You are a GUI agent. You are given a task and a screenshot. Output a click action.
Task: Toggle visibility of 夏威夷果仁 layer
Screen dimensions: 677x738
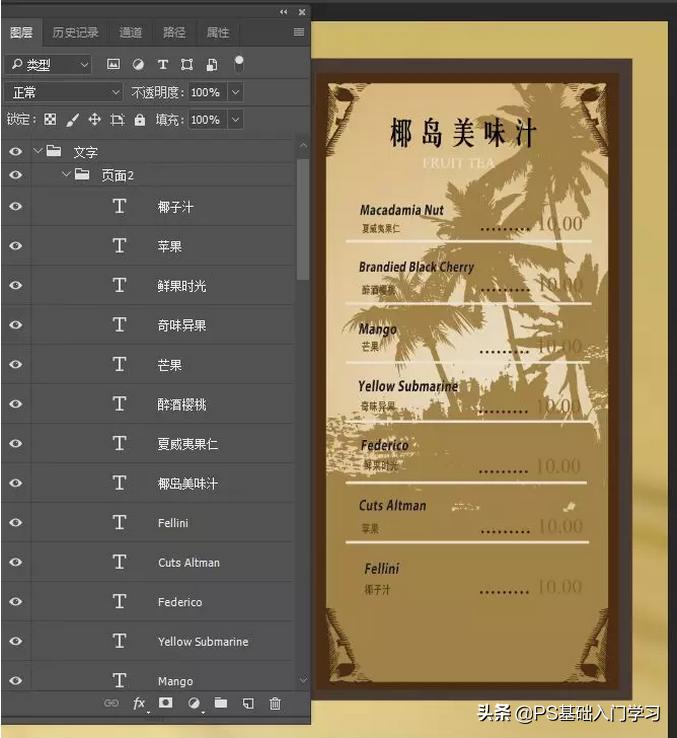point(16,444)
